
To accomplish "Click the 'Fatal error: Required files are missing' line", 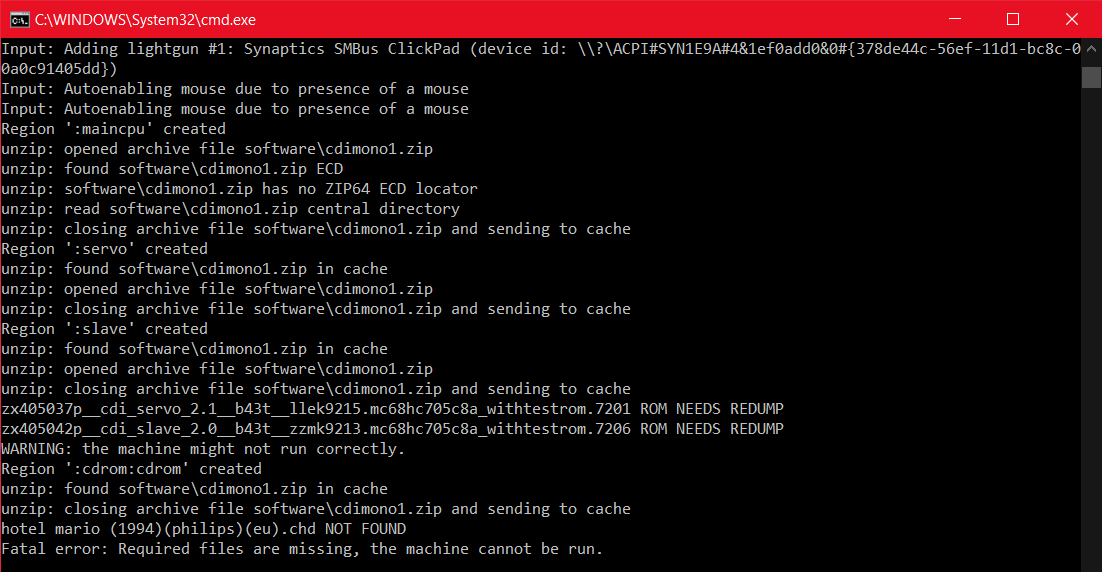I will click(x=302, y=549).
